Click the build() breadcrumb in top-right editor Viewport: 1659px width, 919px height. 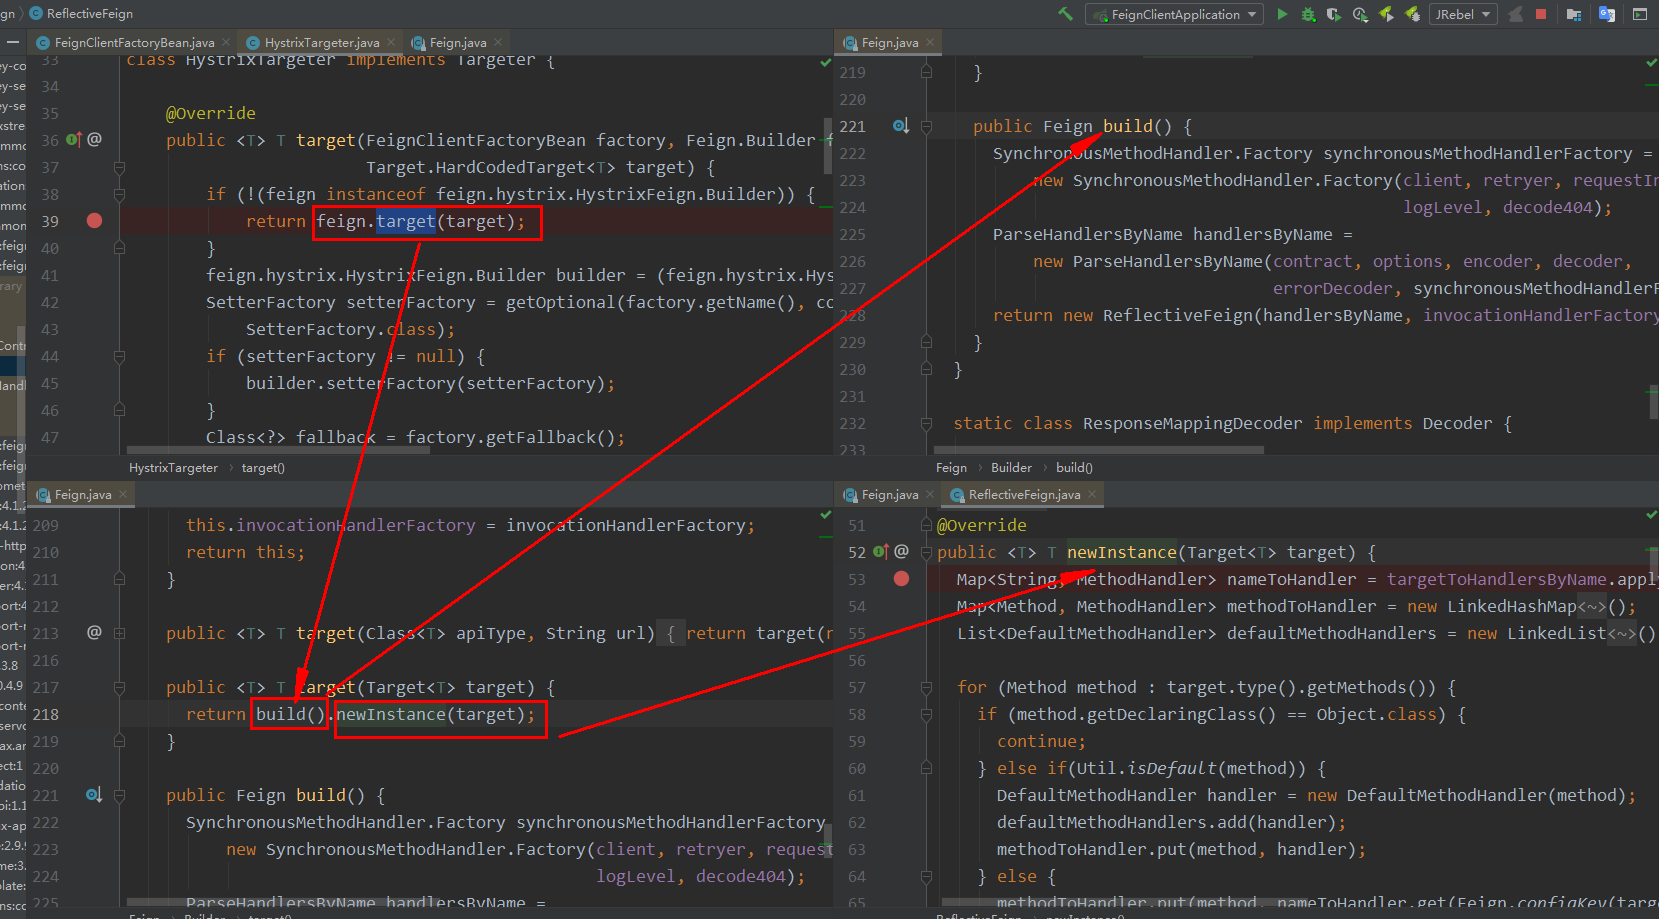tap(1074, 467)
